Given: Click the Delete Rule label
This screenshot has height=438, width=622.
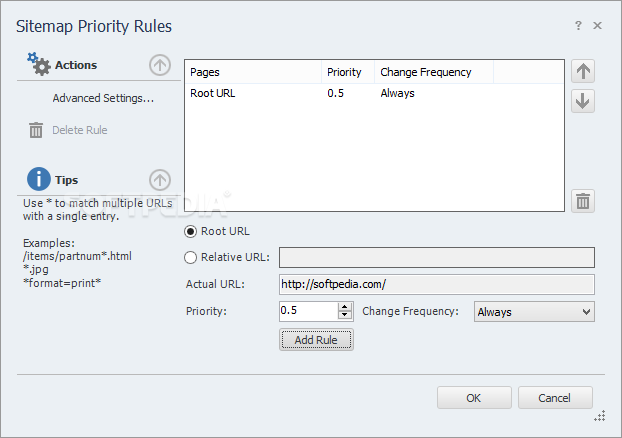Looking at the screenshot, I should click(80, 130).
